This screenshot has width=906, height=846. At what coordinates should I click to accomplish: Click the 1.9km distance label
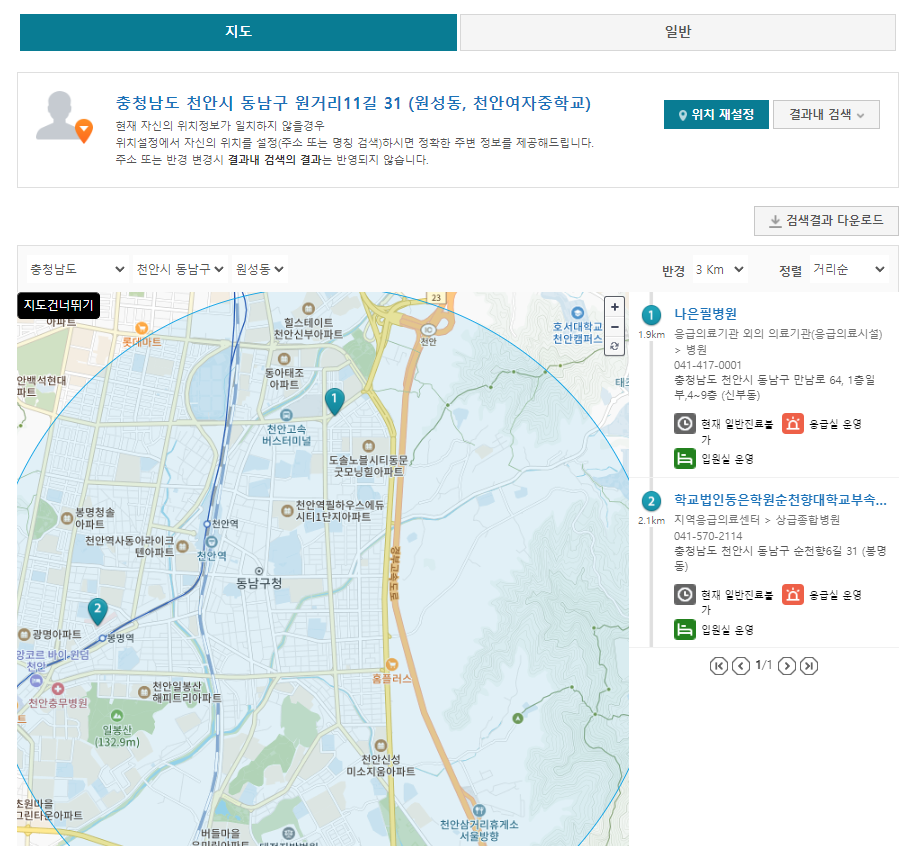(651, 335)
